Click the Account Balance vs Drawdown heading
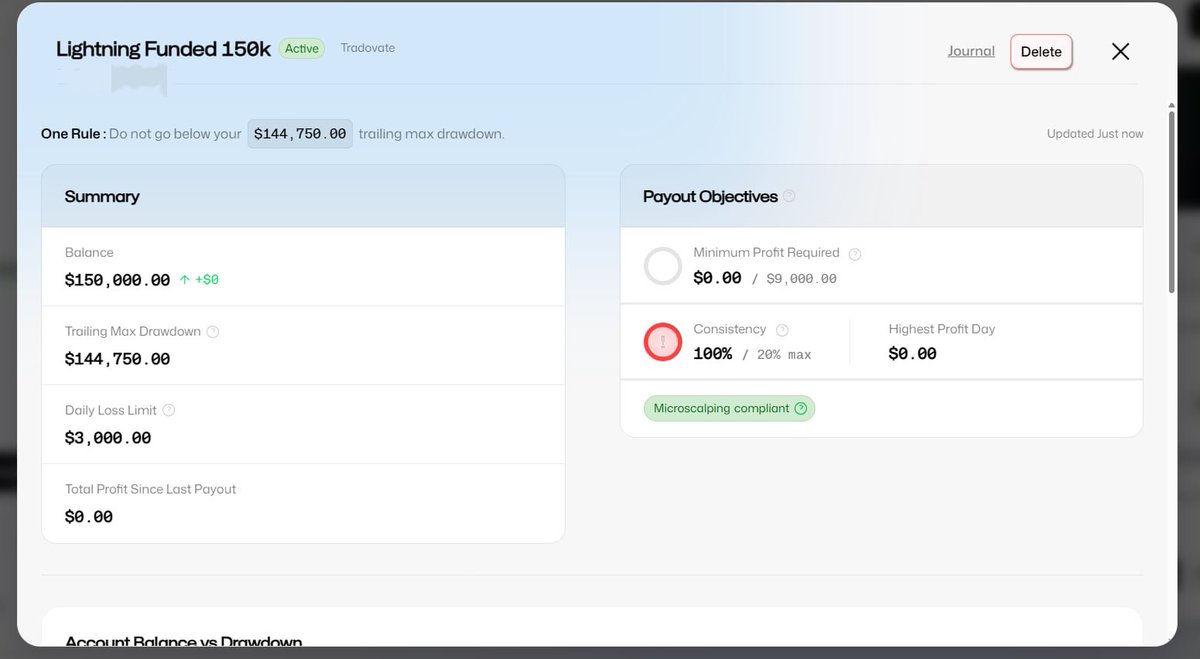 [183, 641]
